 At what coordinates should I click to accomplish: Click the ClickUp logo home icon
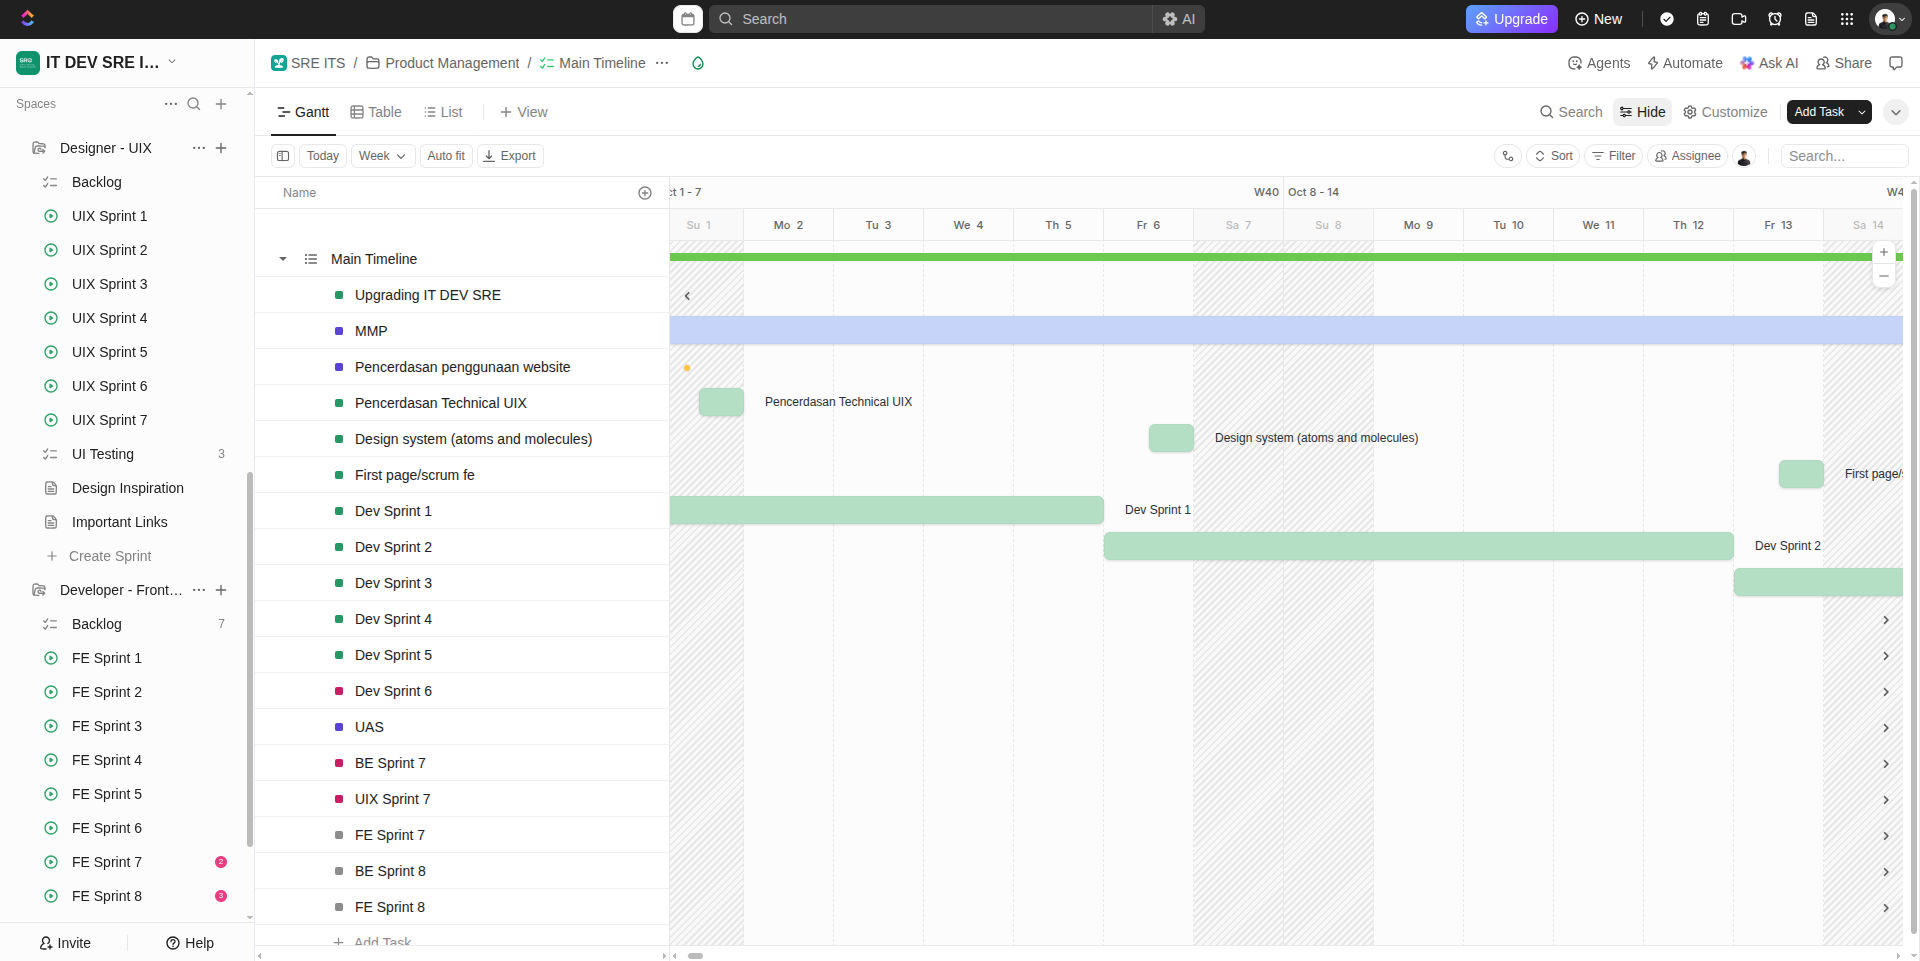(x=27, y=19)
